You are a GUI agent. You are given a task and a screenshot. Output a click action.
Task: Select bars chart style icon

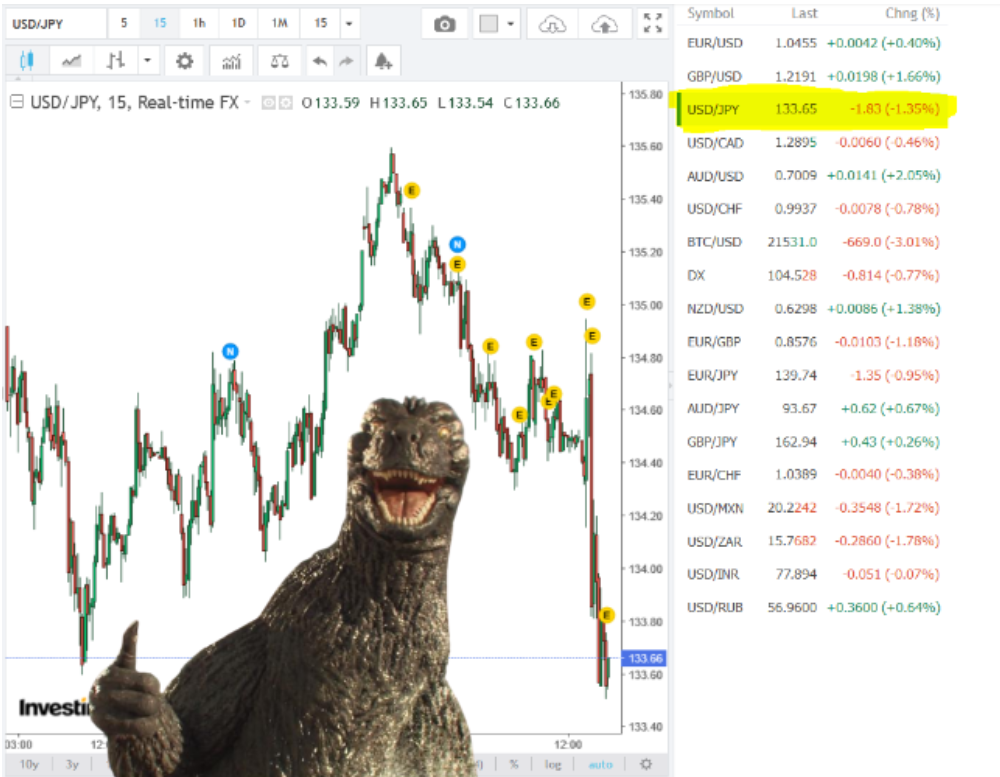115,61
